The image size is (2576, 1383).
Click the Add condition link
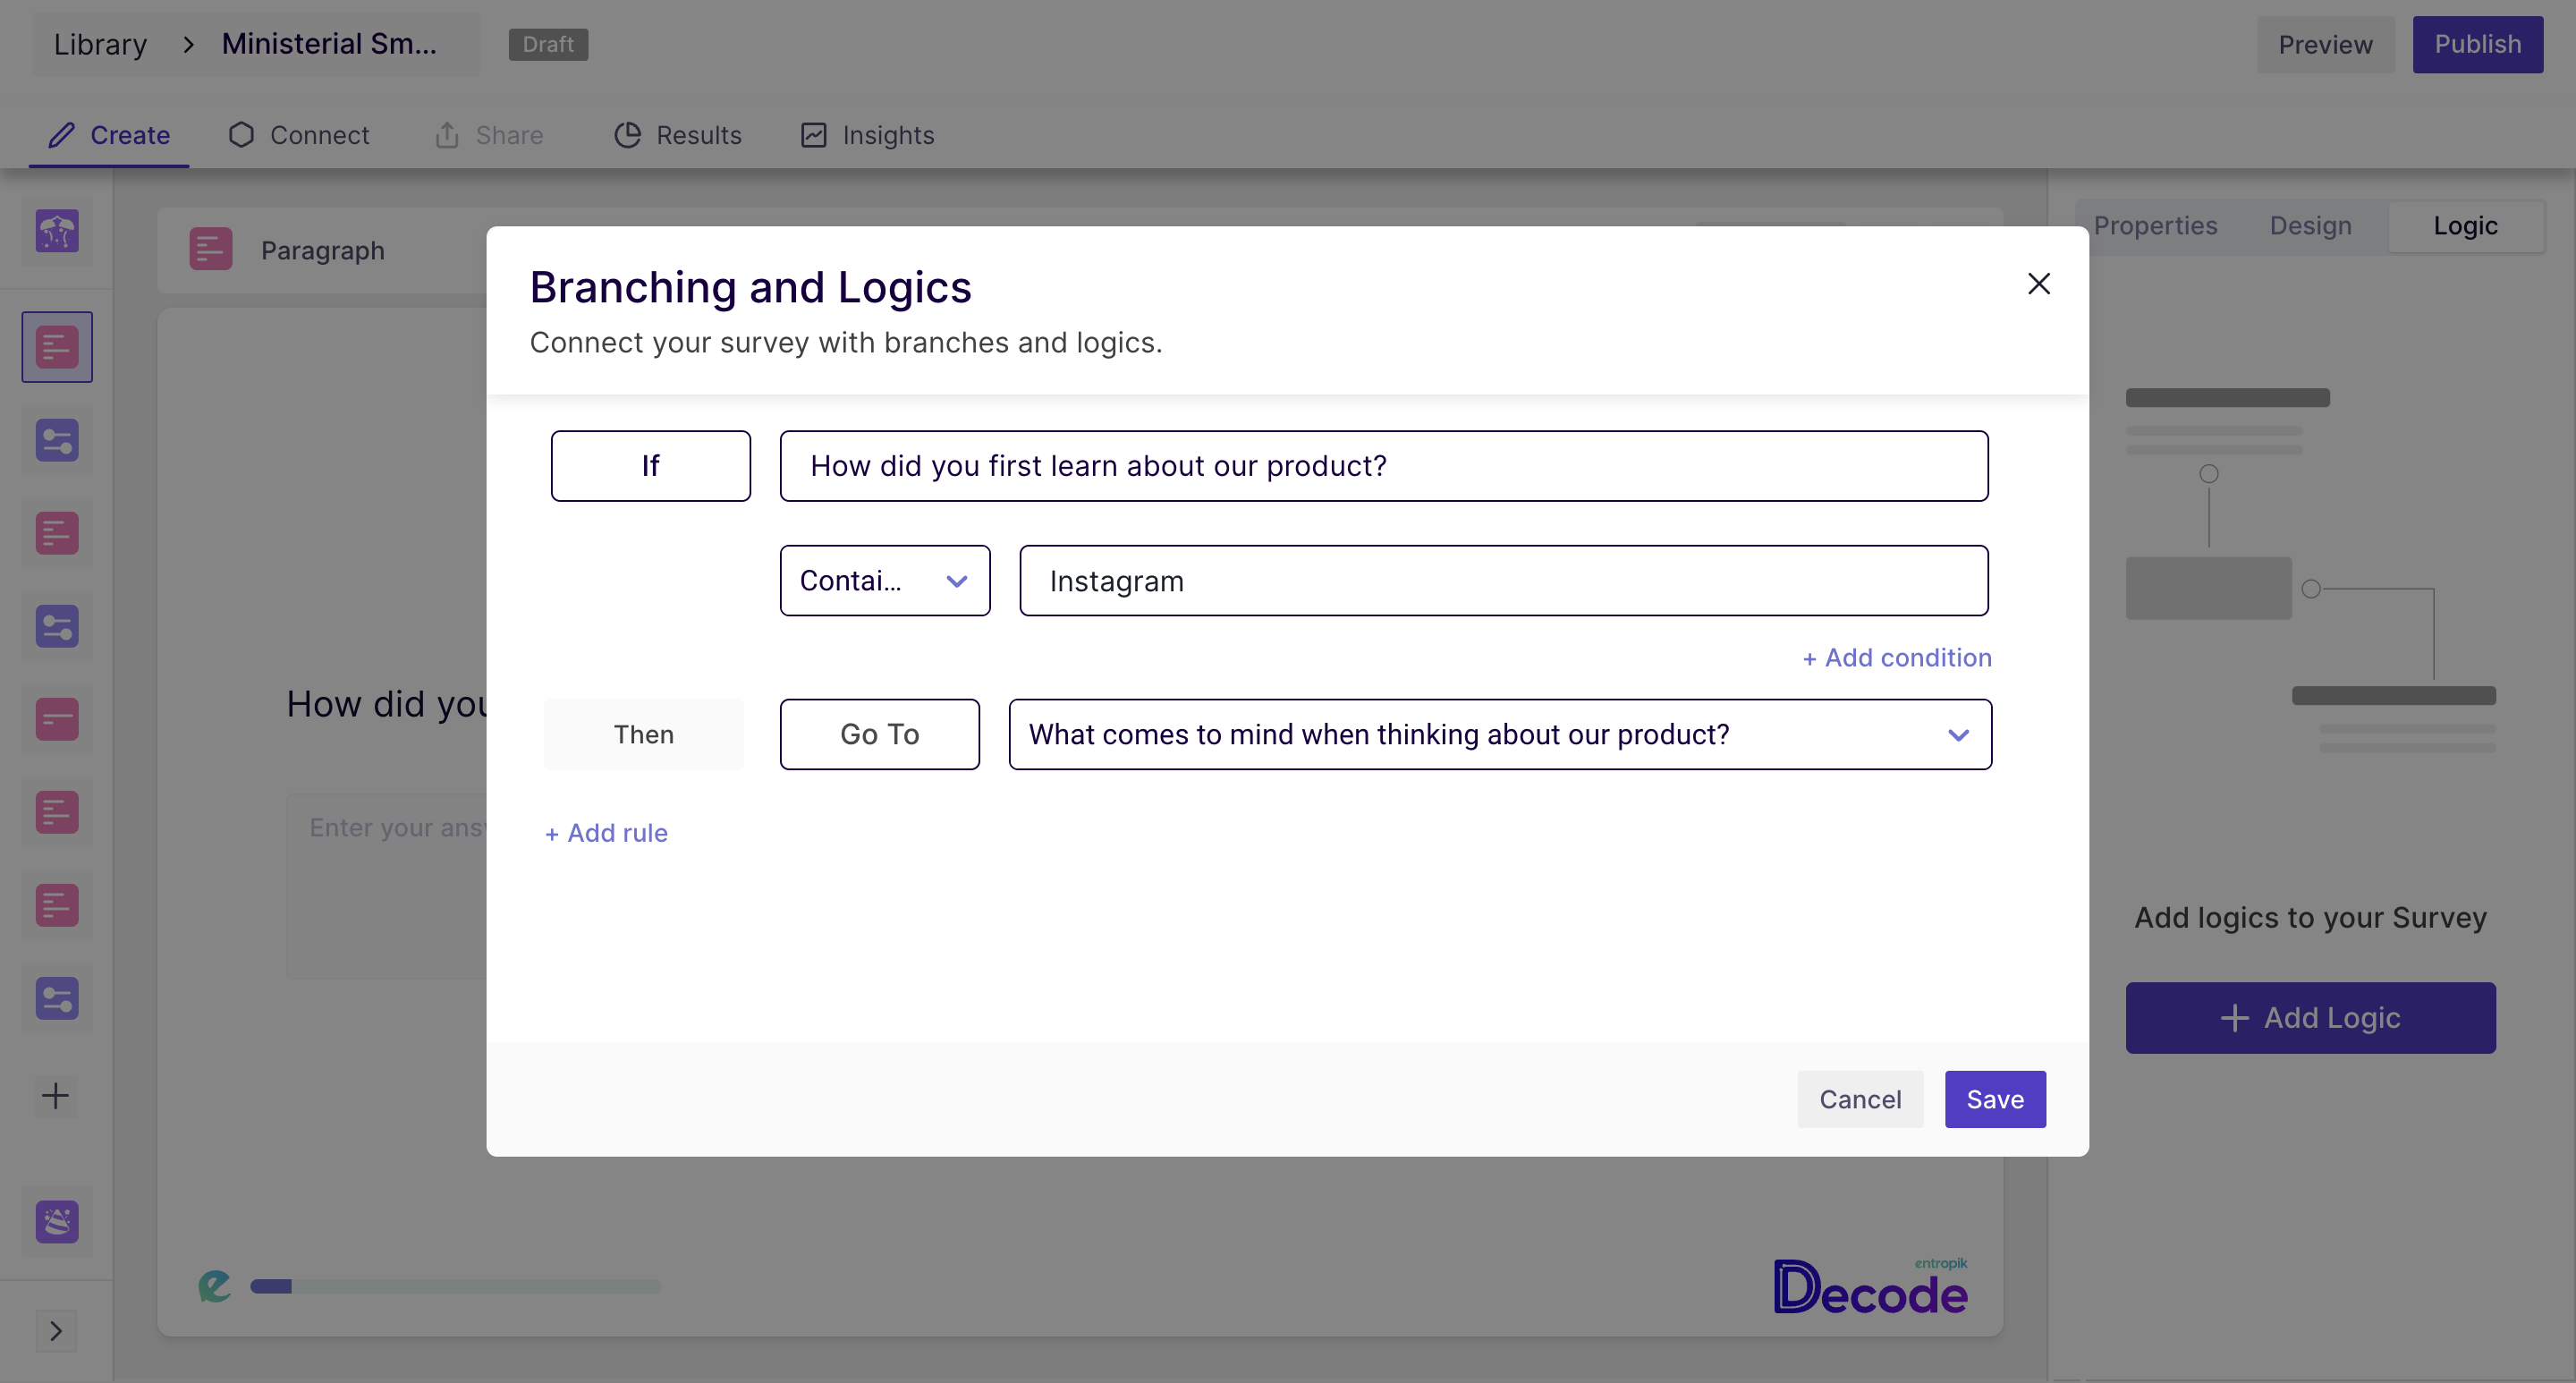tap(1896, 657)
